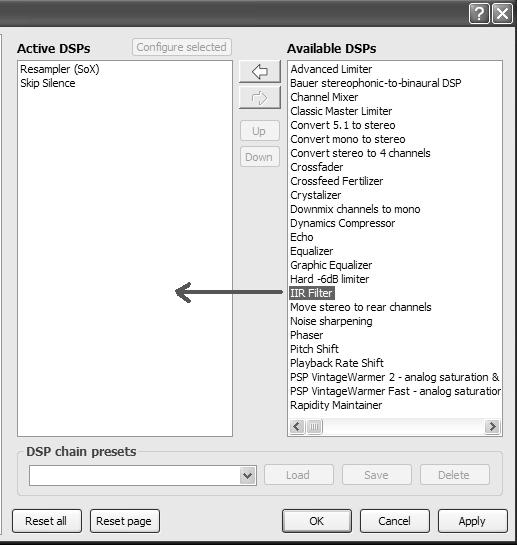Viewport: 517px width, 545px height.
Task: Click inside the DSP chain presets combo box
Action: pyautogui.click(x=143, y=475)
